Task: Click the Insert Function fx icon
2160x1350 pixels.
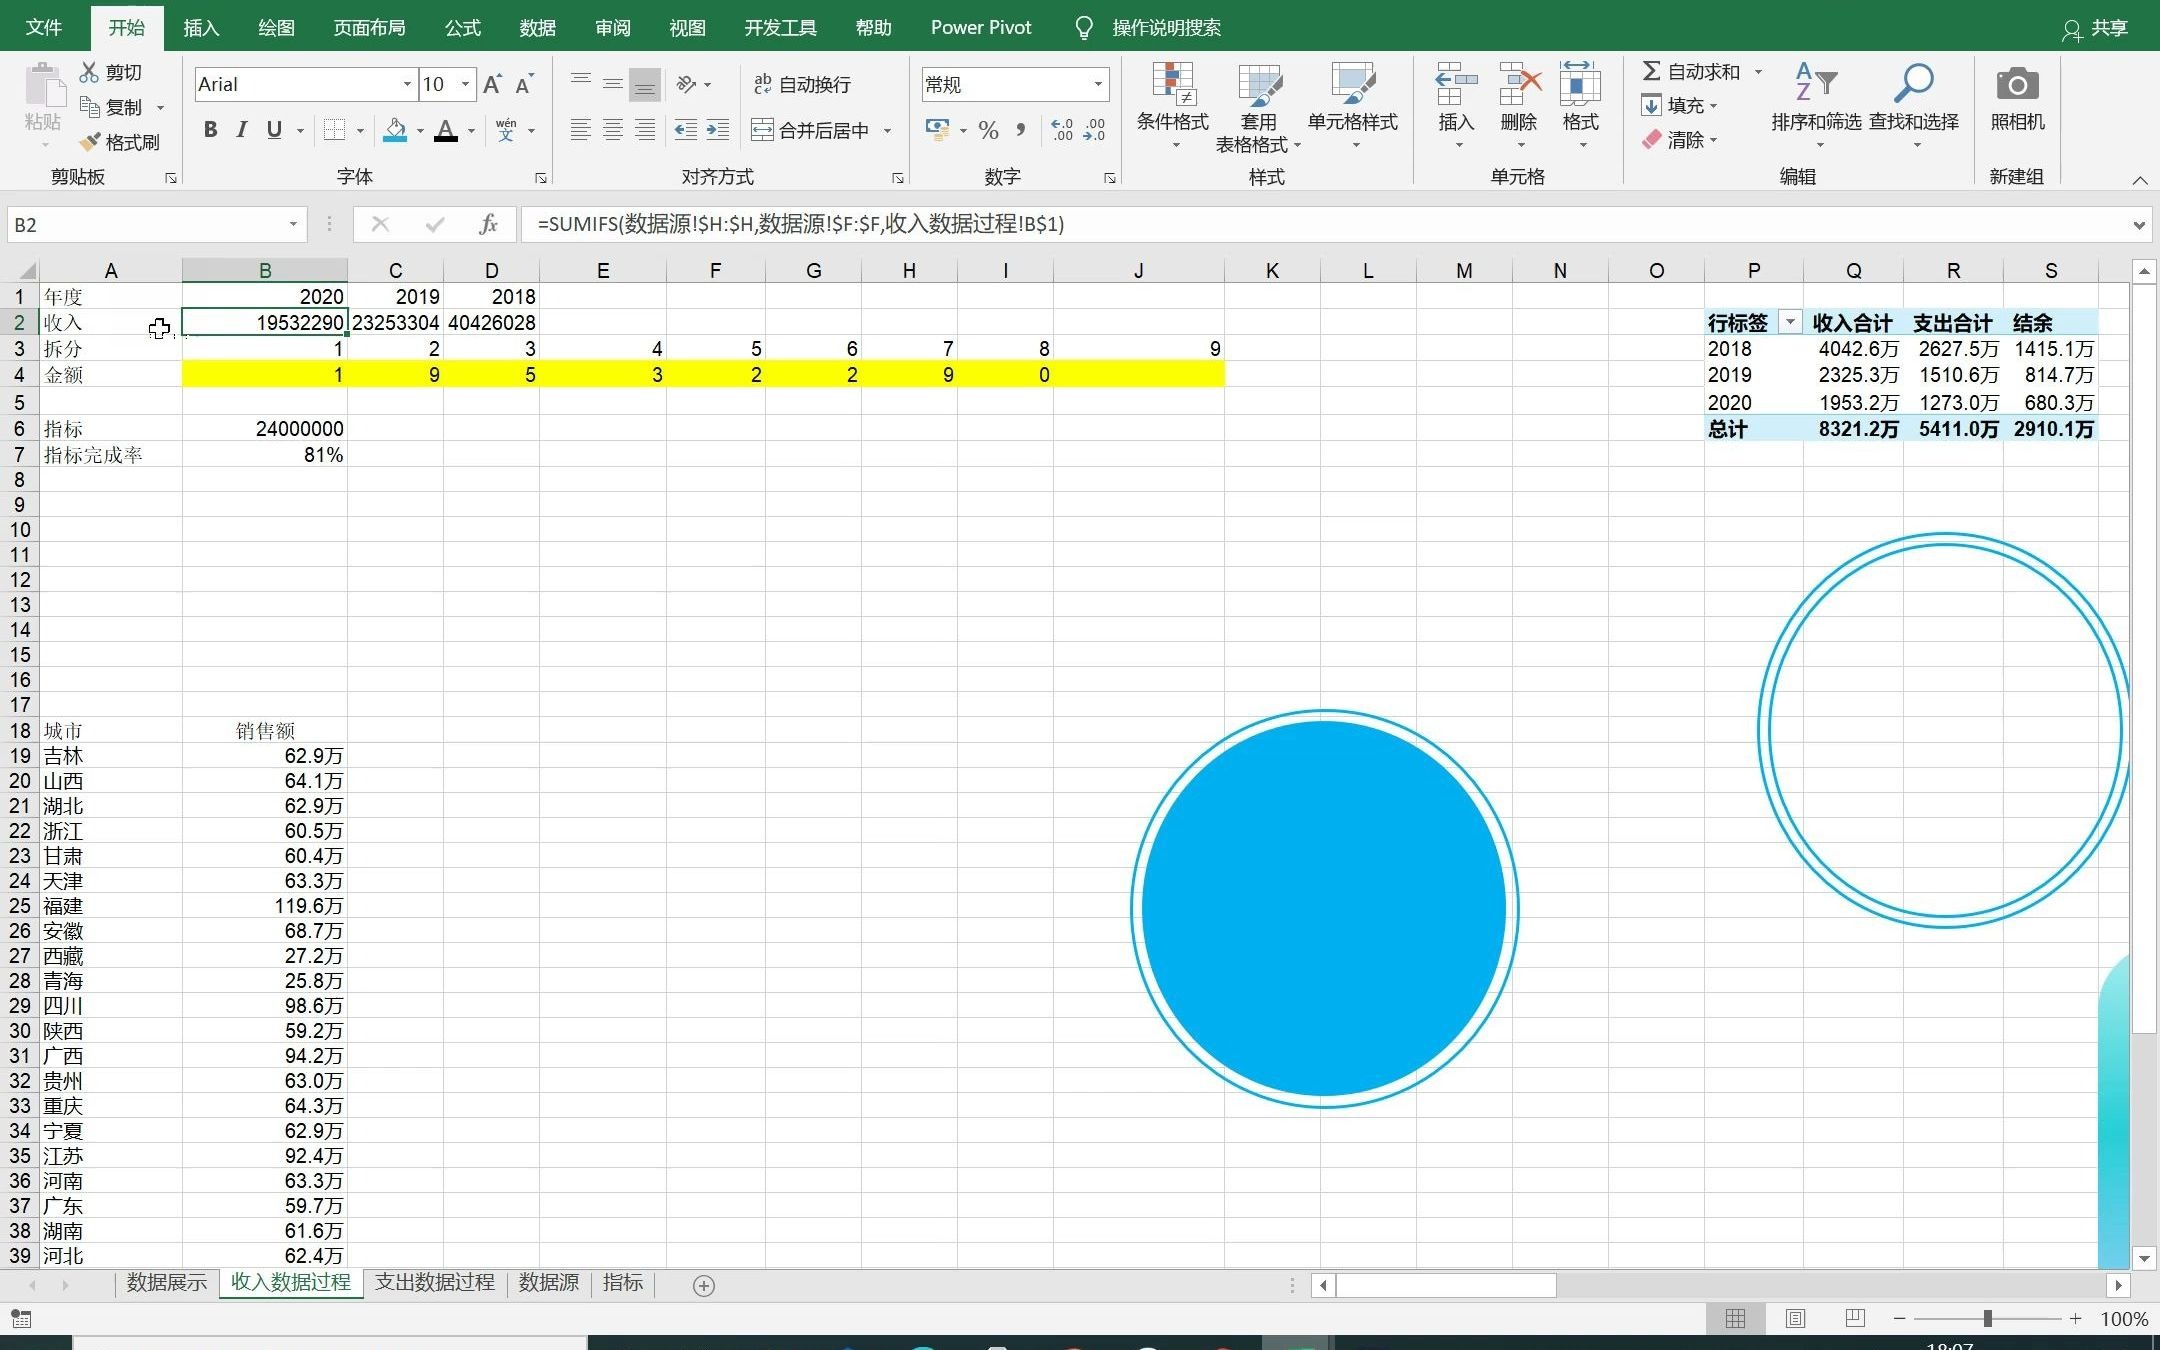Action: [488, 224]
